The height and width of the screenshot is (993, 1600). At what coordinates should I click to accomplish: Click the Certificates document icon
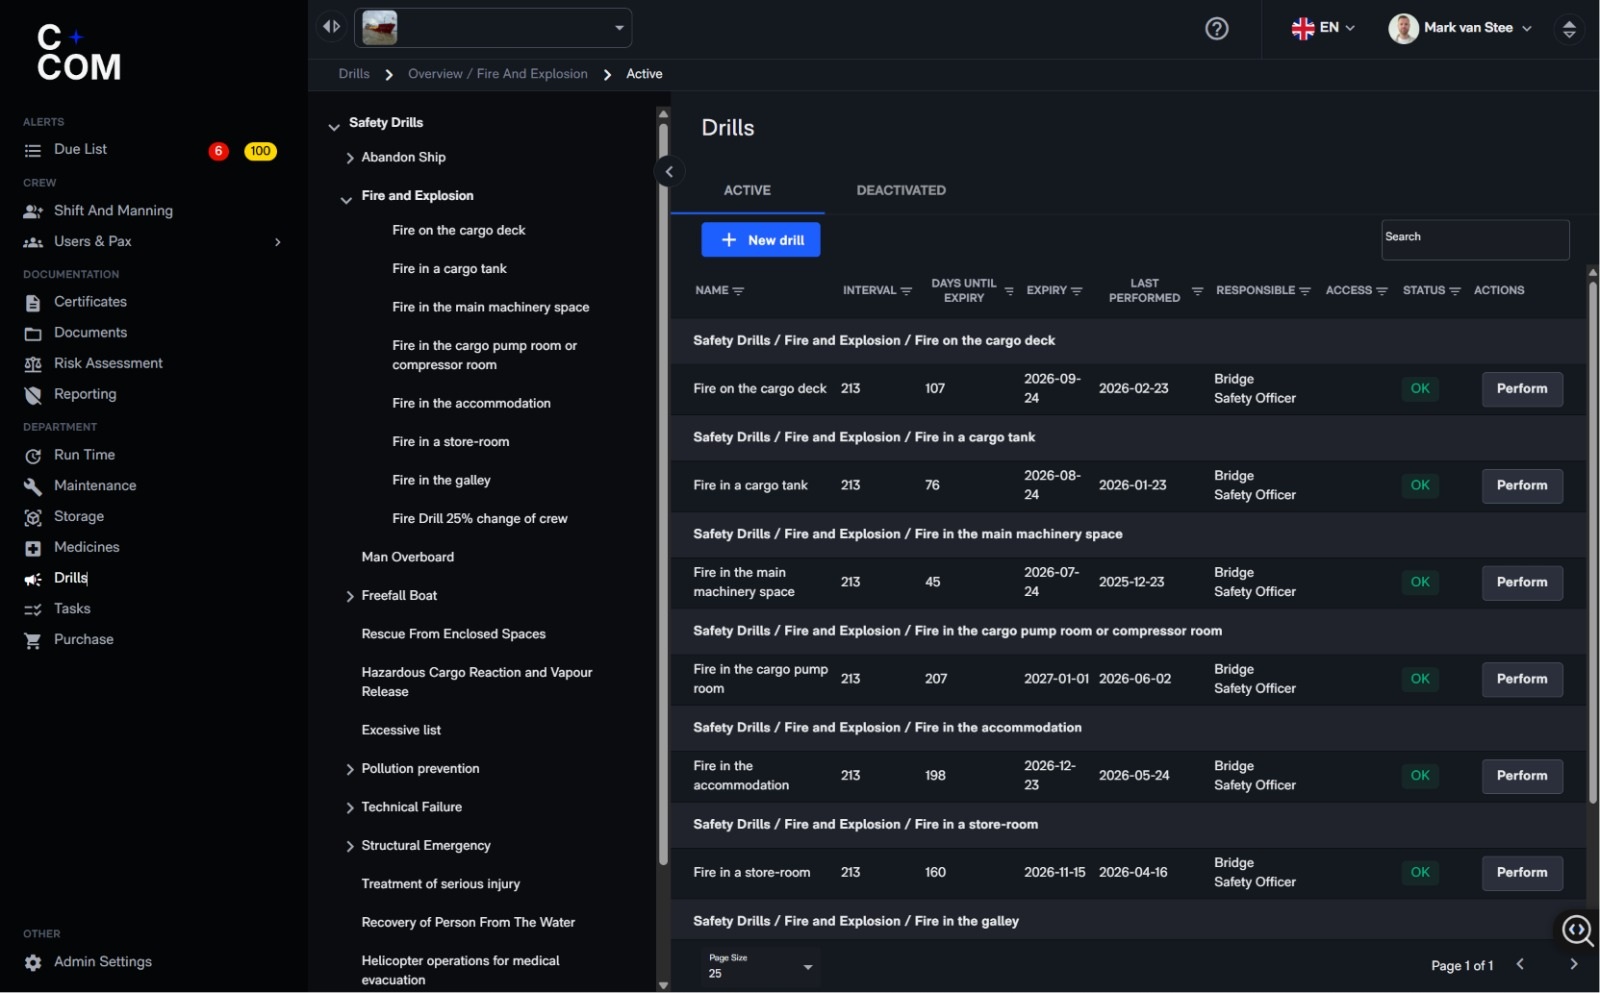pos(33,302)
